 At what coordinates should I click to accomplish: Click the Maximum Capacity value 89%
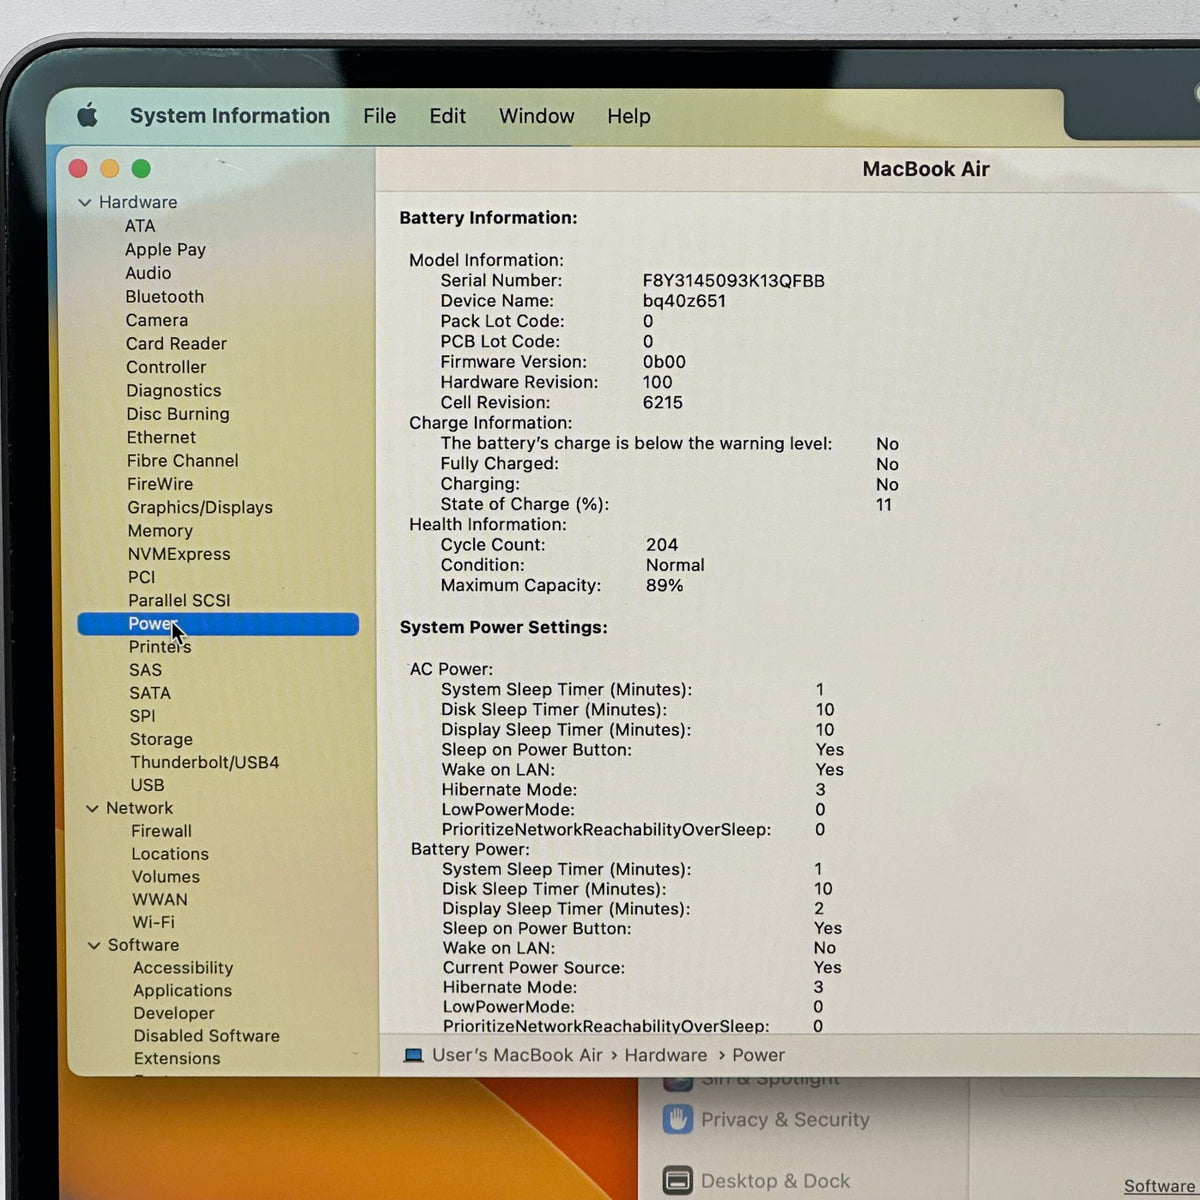click(665, 585)
